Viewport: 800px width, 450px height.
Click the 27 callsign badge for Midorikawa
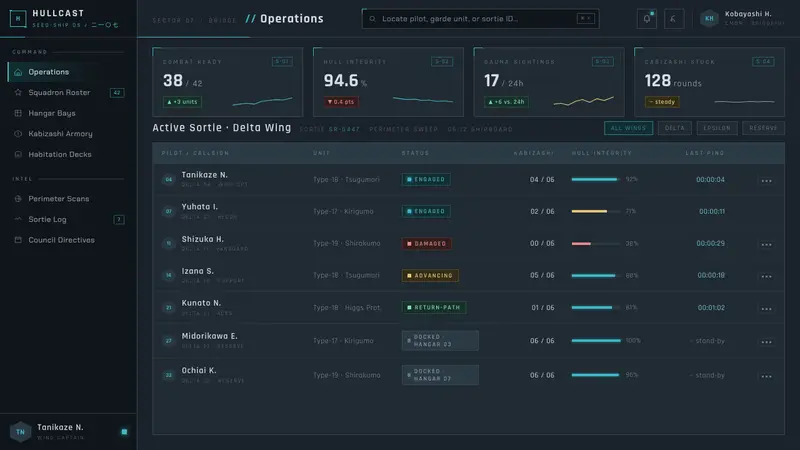pyautogui.click(x=169, y=340)
